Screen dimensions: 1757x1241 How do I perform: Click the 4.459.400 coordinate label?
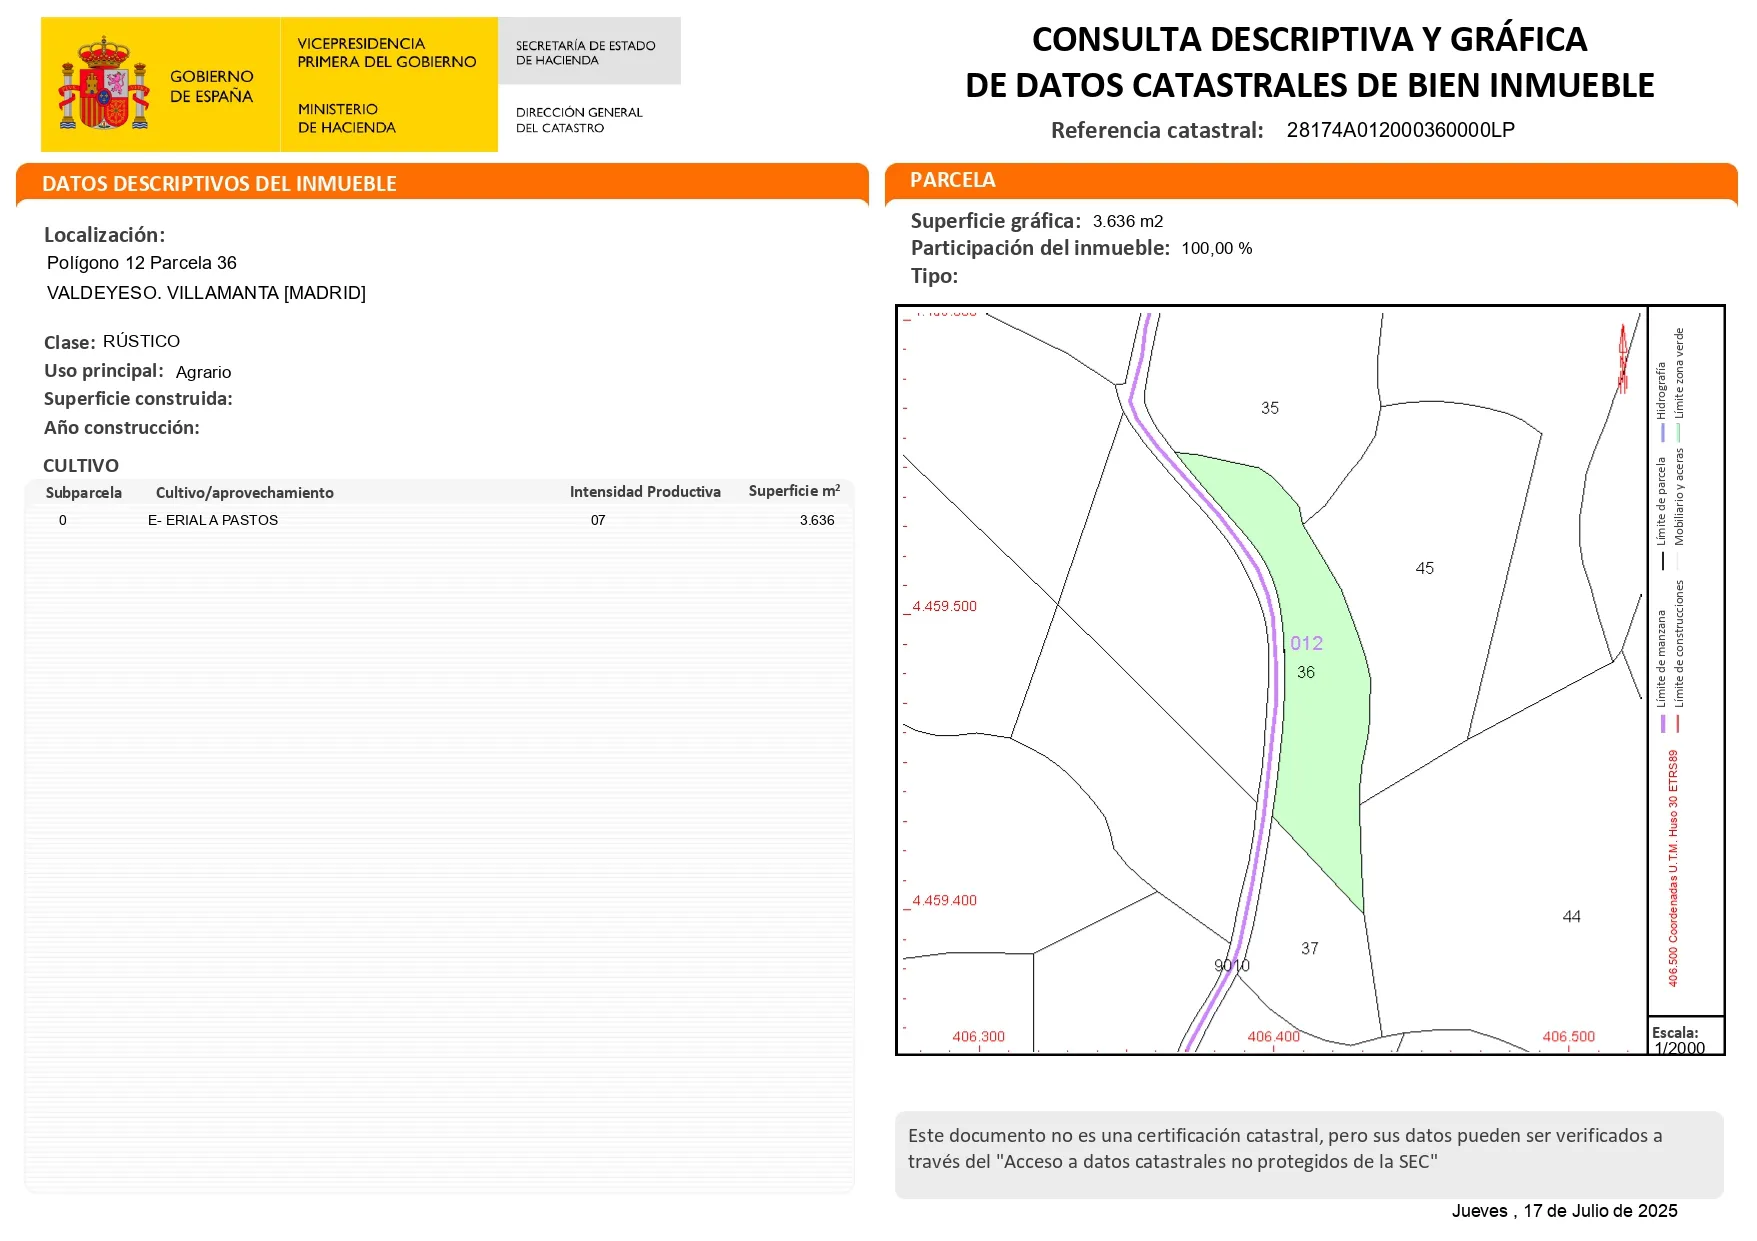point(944,900)
